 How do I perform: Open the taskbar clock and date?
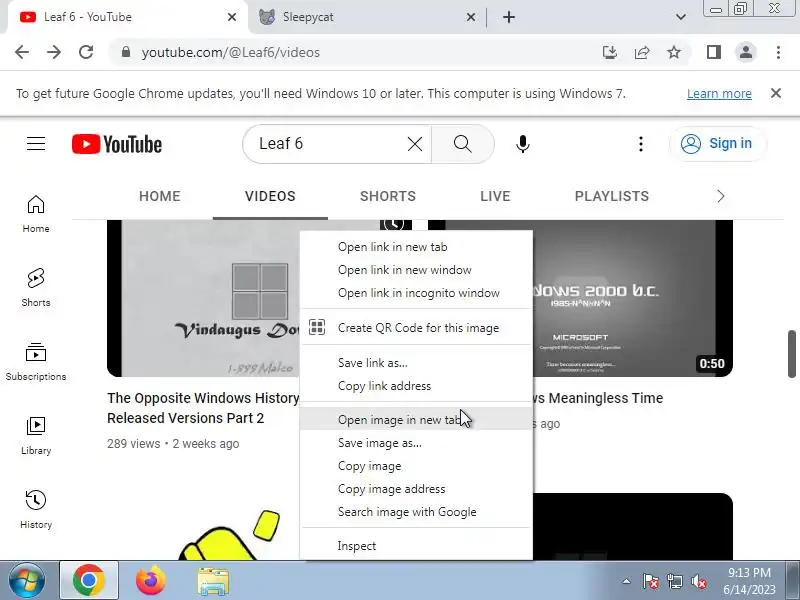[749, 581]
